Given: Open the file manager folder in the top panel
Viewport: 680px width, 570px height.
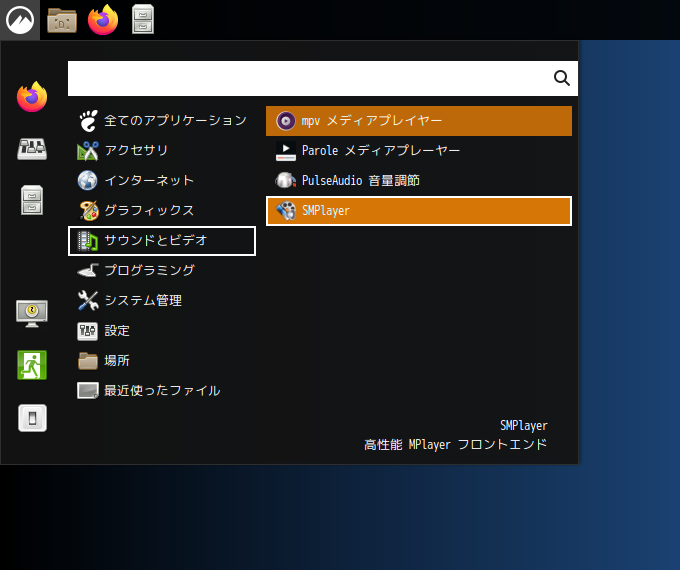Looking at the screenshot, I should pyautogui.click(x=62, y=20).
